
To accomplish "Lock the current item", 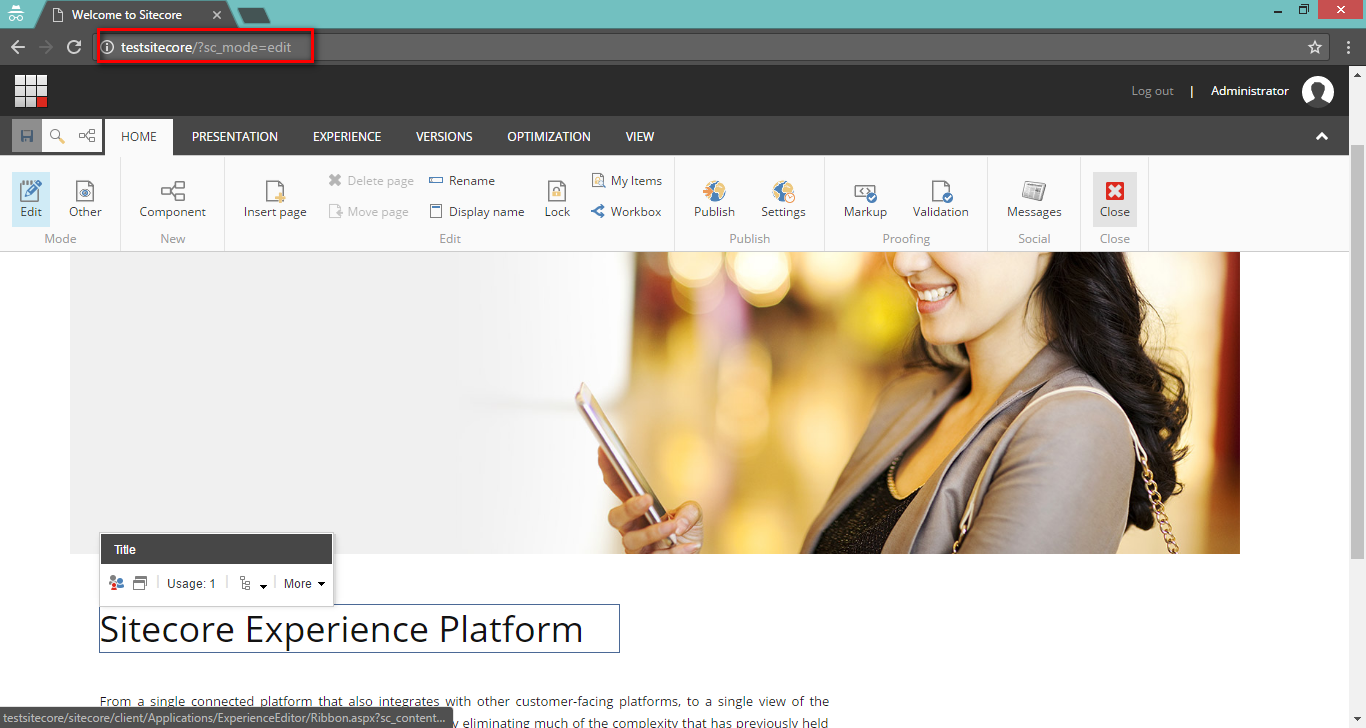I will point(557,198).
